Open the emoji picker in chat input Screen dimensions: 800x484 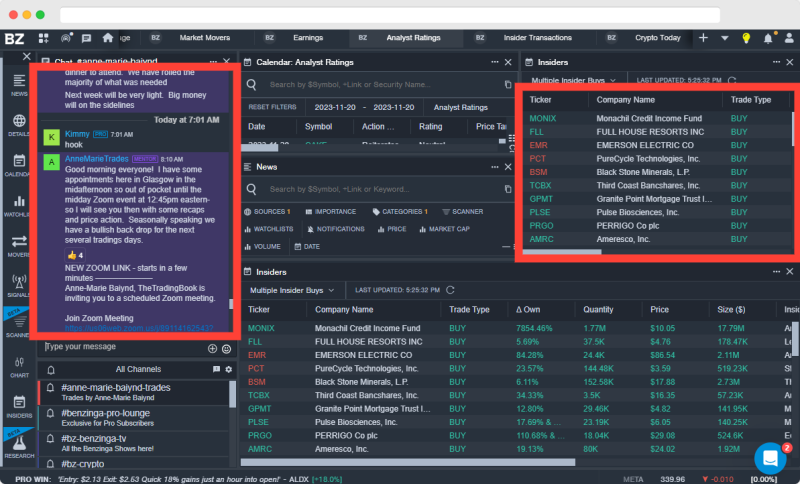(227, 348)
